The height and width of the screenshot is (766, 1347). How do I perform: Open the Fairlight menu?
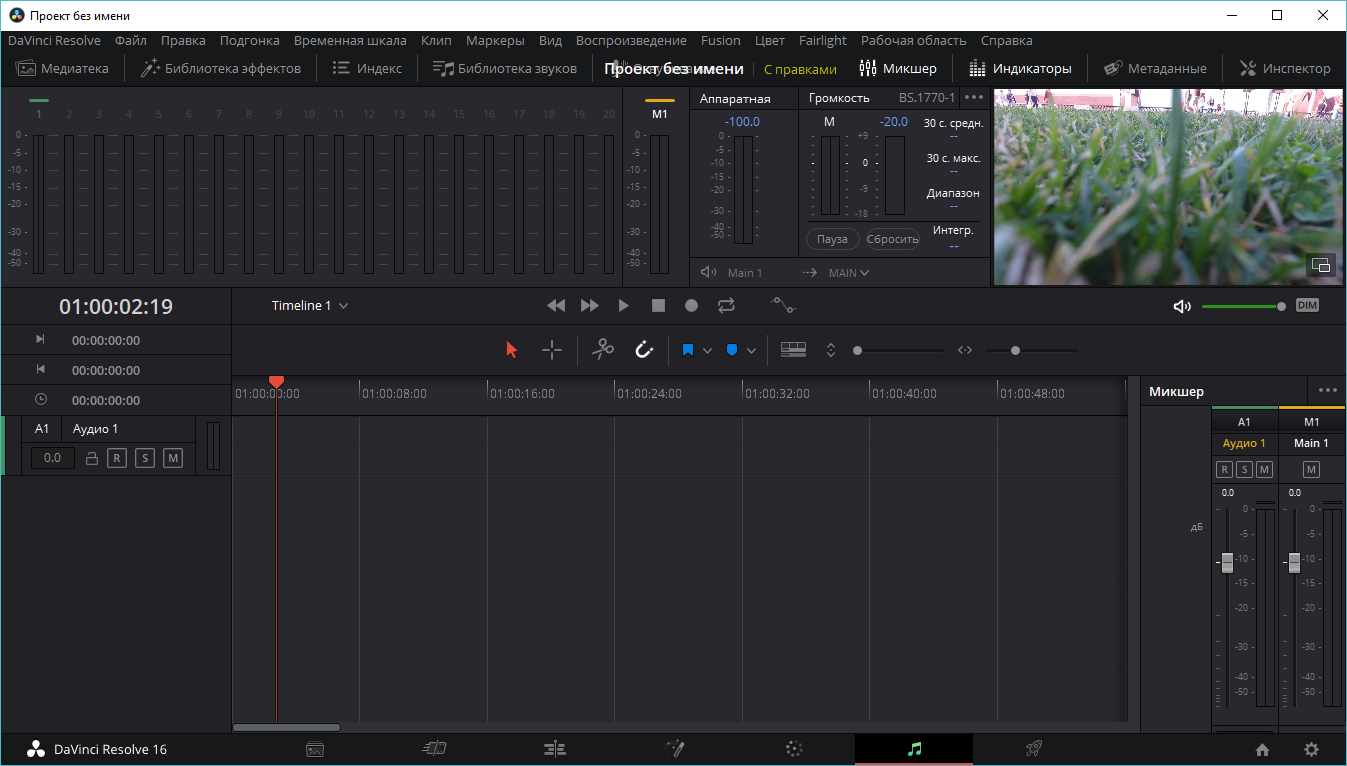(823, 41)
